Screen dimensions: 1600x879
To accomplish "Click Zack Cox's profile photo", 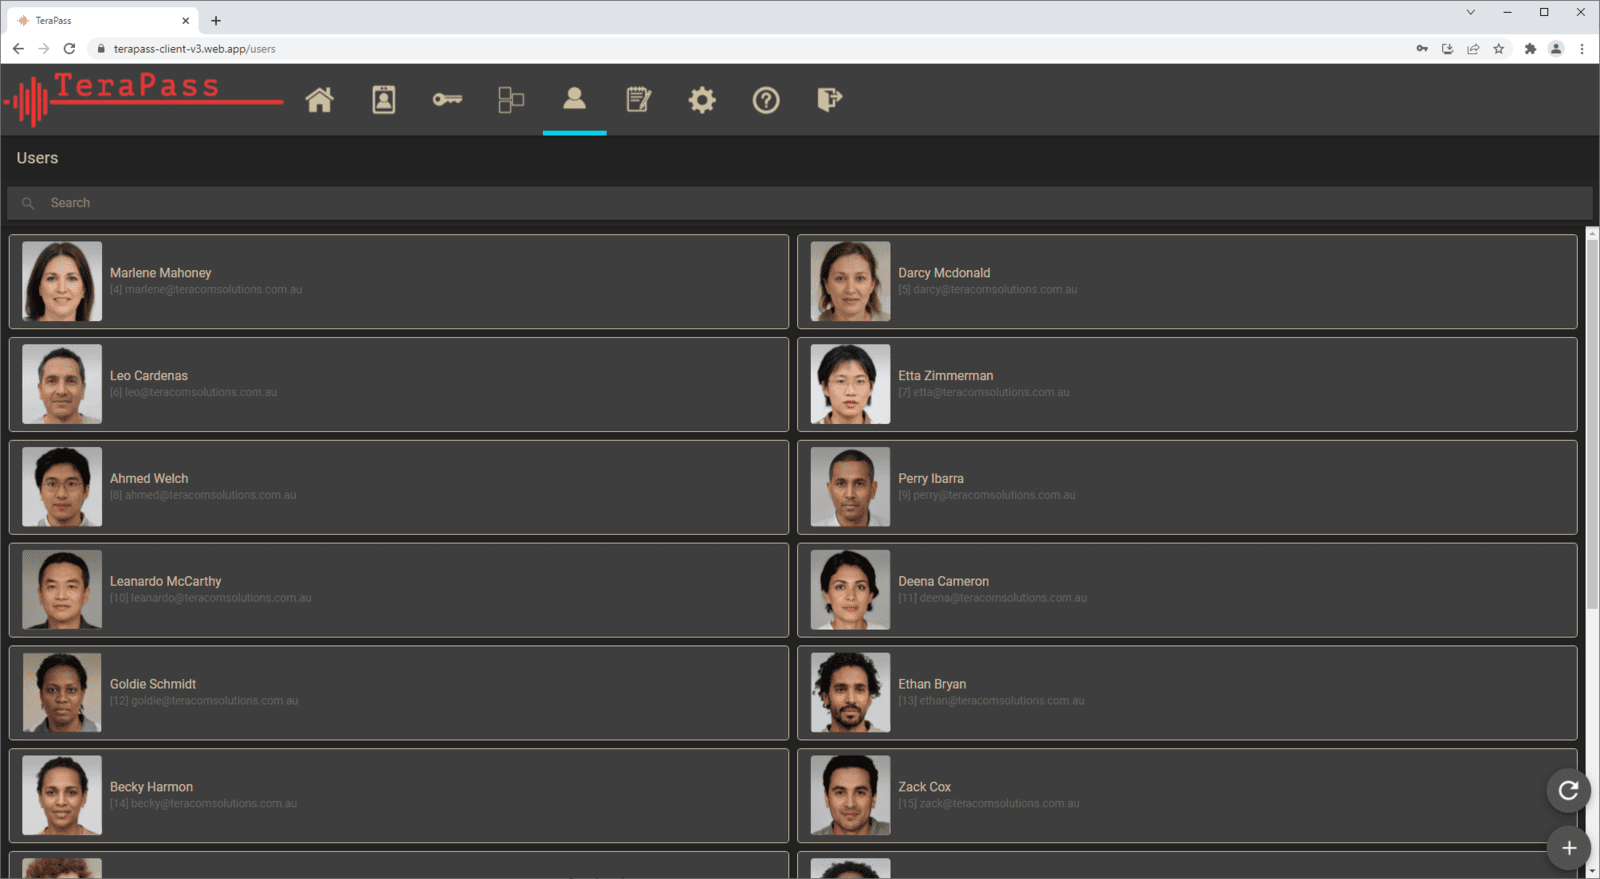I will [850, 795].
